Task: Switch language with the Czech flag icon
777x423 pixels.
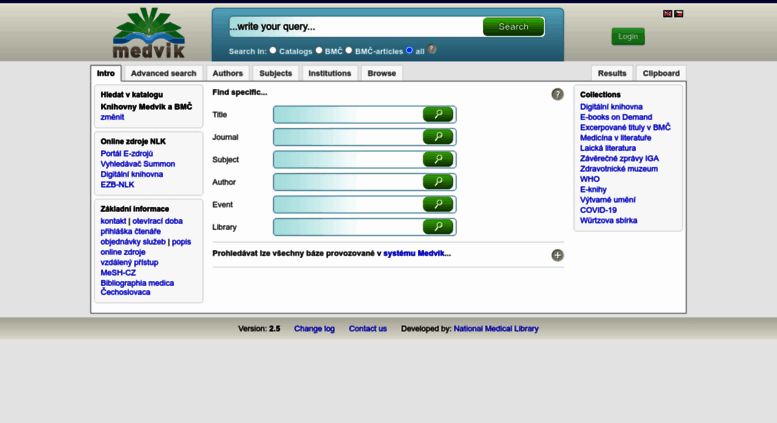Action: coord(679,14)
